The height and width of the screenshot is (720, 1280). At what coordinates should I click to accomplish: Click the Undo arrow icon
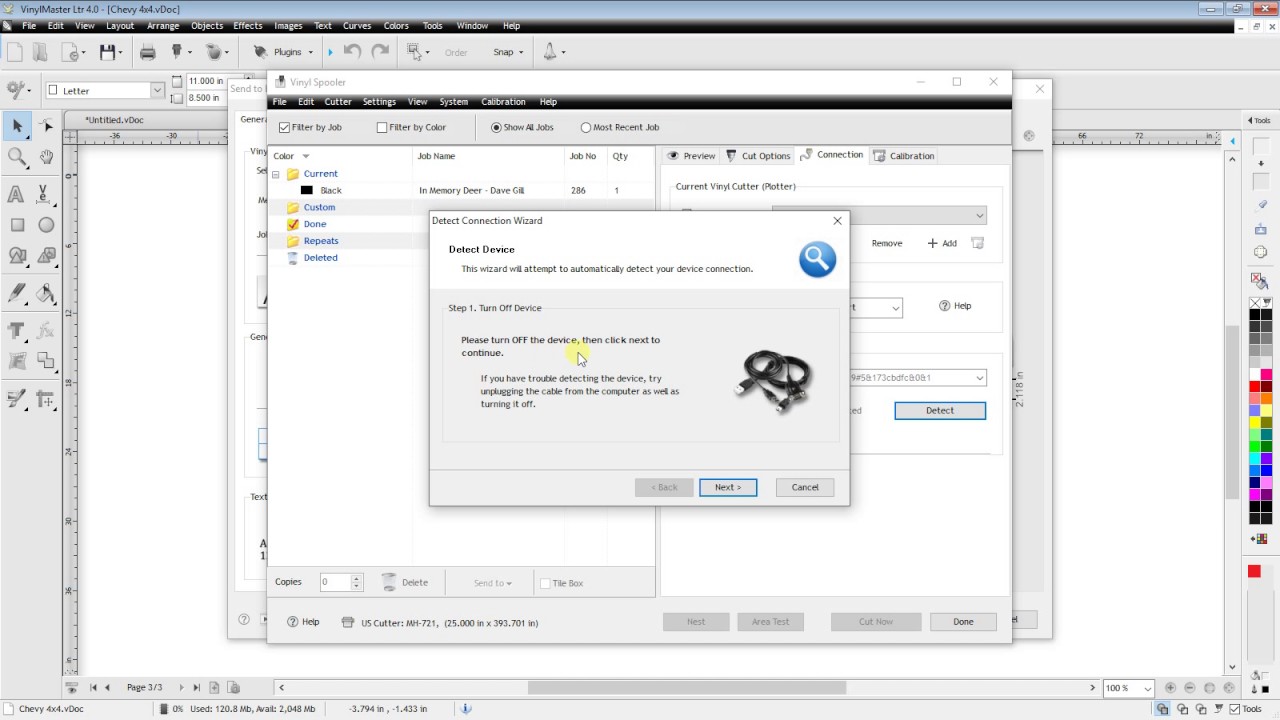coord(352,52)
